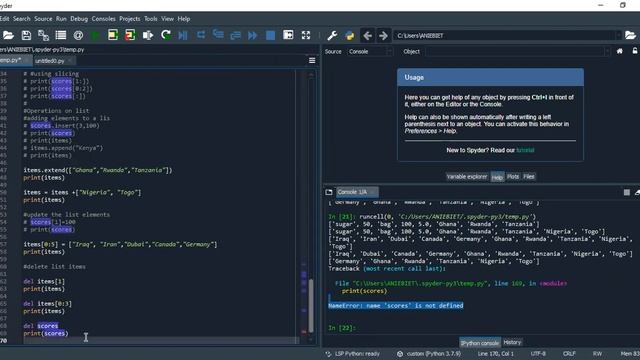This screenshot has width=640, height=360.
Task: Click the debug step-over icon
Action: pyautogui.click(x=201, y=36)
